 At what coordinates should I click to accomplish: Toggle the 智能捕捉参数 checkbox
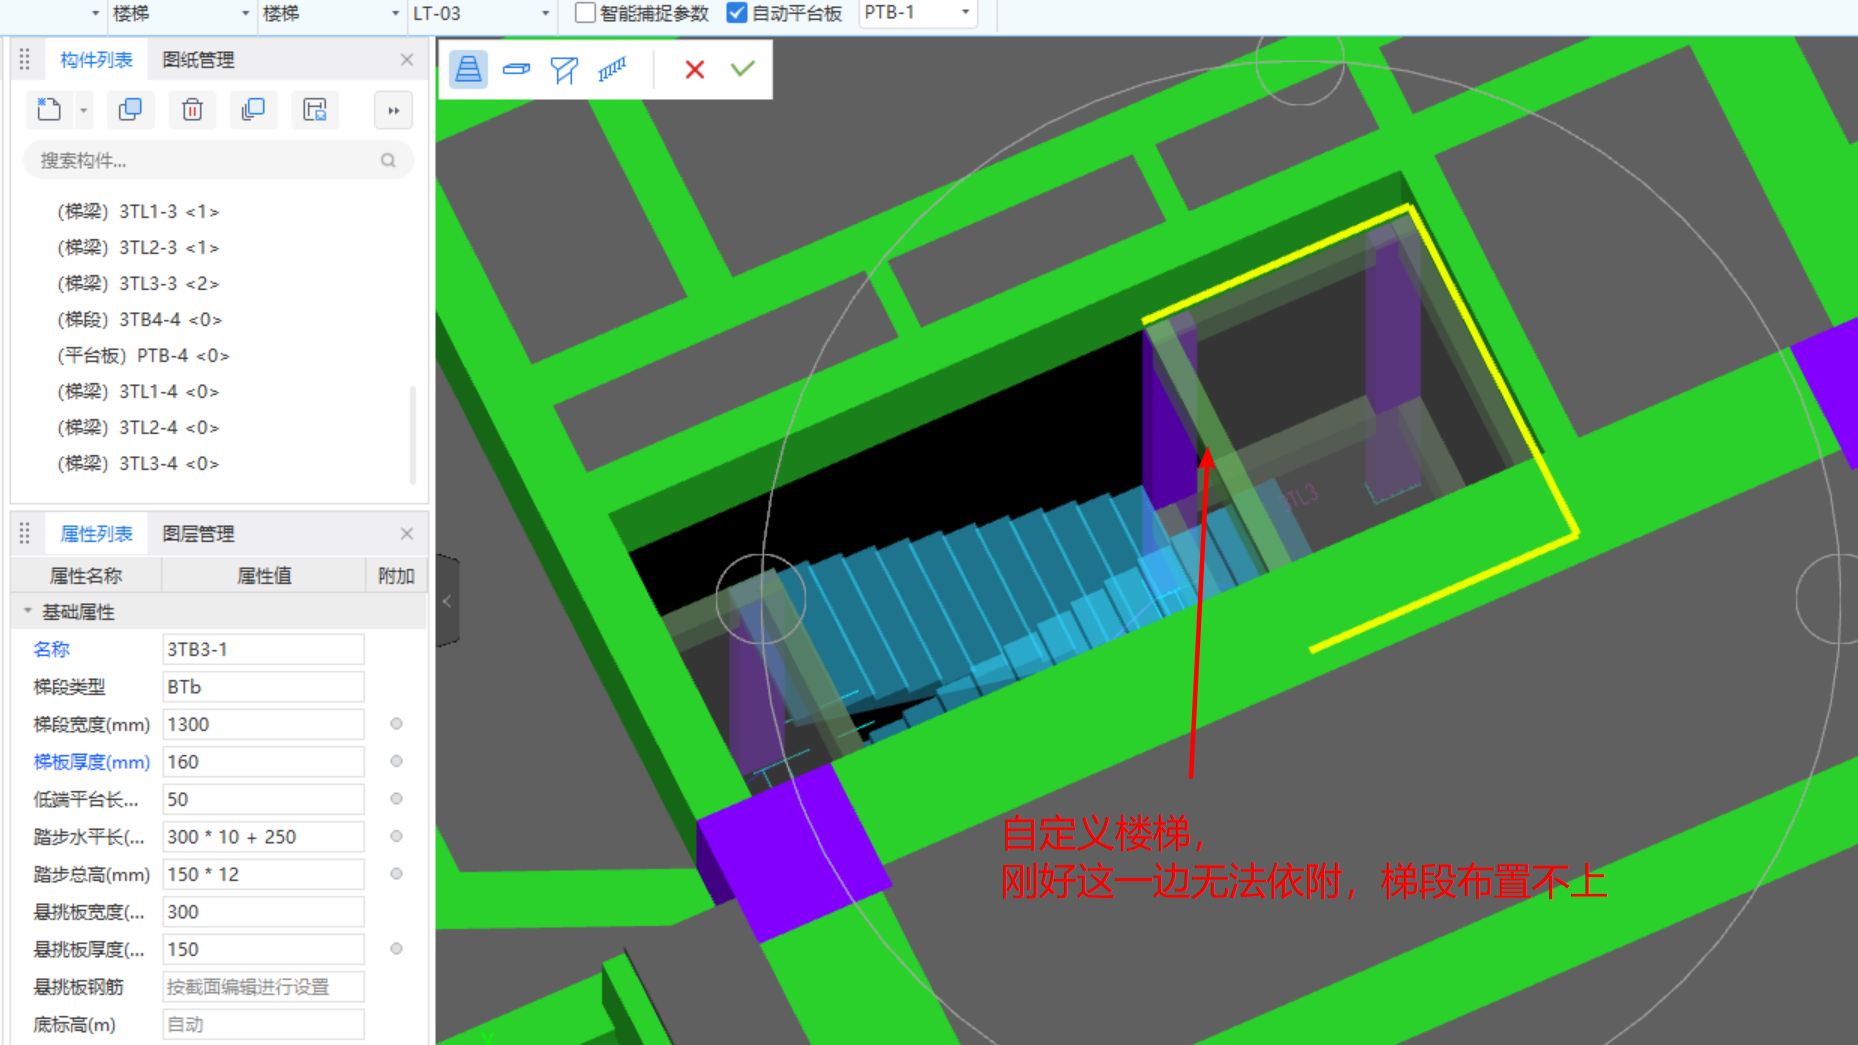click(585, 13)
